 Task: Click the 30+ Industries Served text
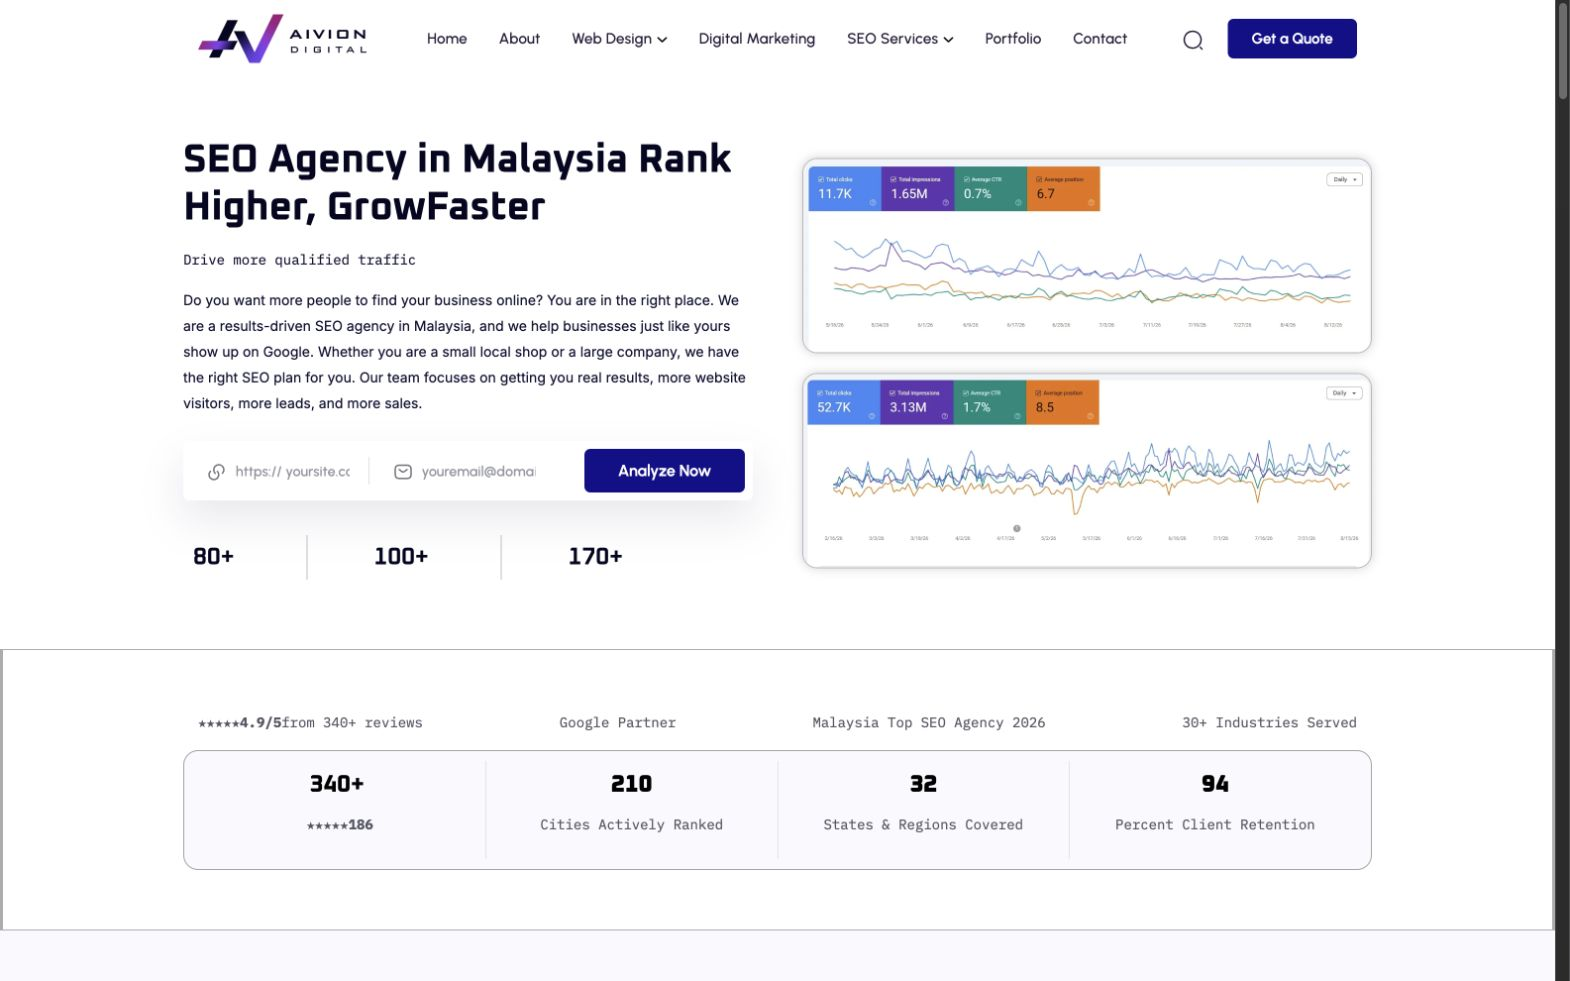(x=1270, y=723)
